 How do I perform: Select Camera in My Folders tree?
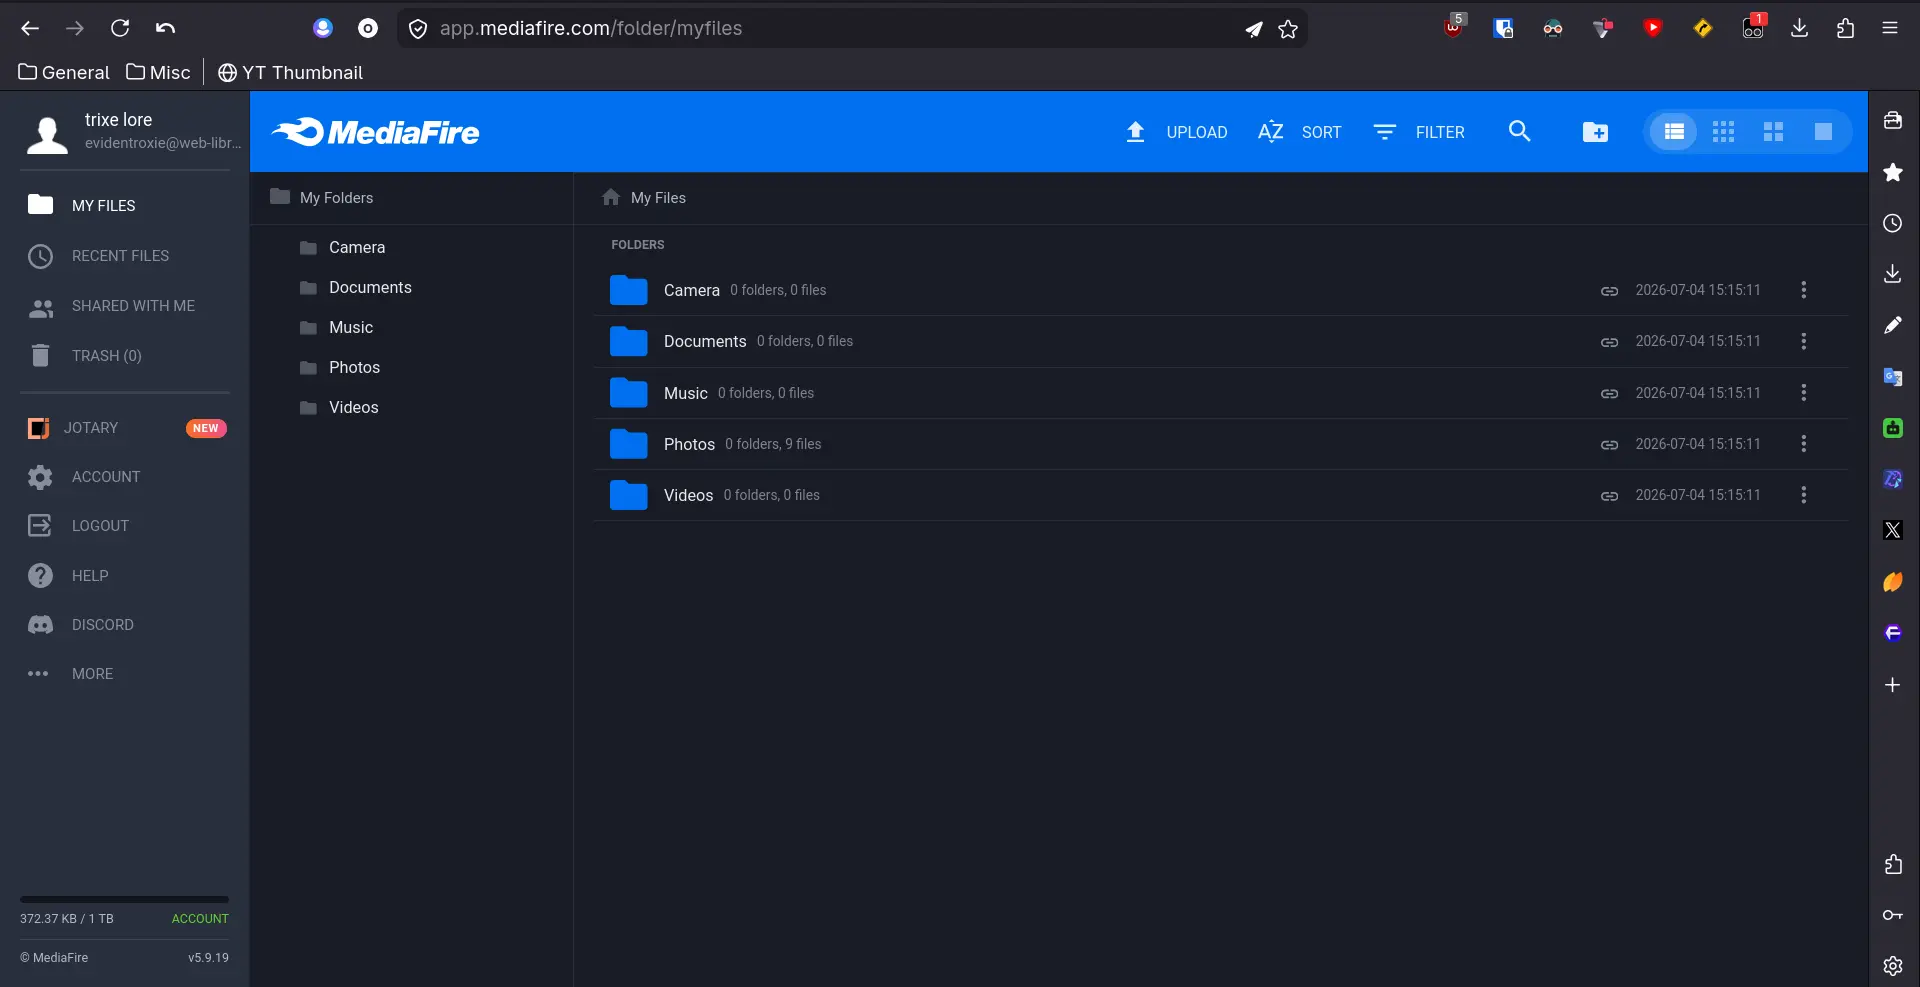pos(357,247)
